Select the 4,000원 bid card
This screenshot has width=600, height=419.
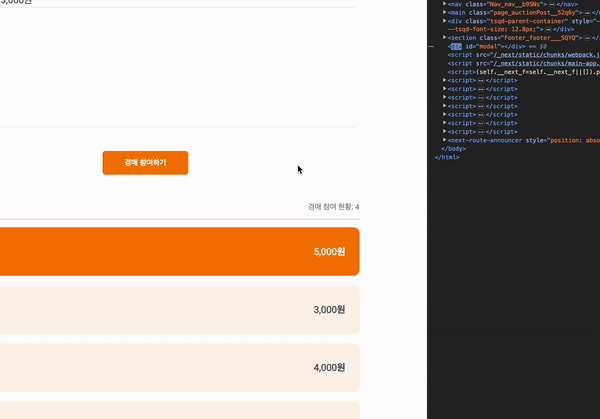tap(179, 367)
